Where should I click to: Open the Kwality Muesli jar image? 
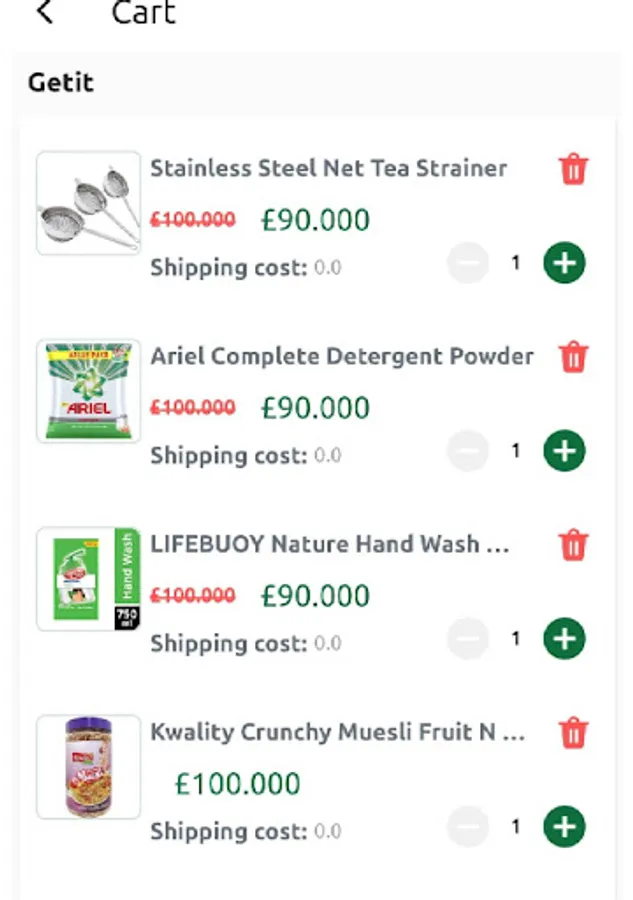(x=88, y=767)
